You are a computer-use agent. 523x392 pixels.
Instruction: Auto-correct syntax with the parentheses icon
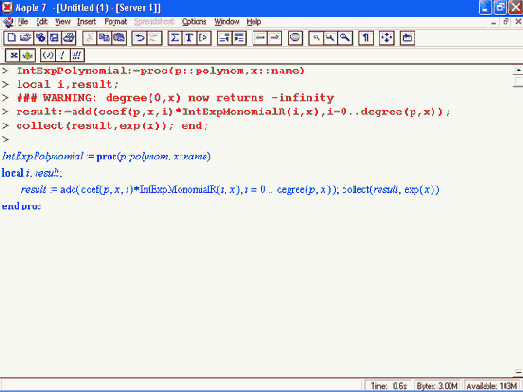(x=48, y=55)
